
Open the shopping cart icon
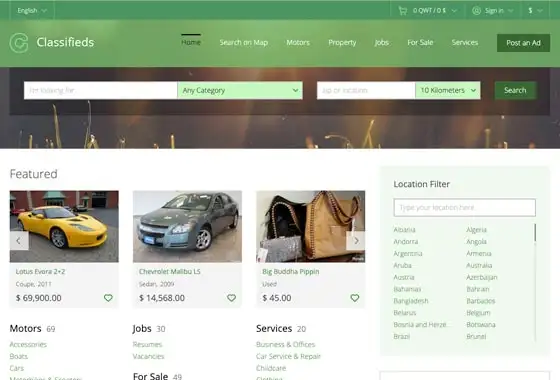coord(402,11)
